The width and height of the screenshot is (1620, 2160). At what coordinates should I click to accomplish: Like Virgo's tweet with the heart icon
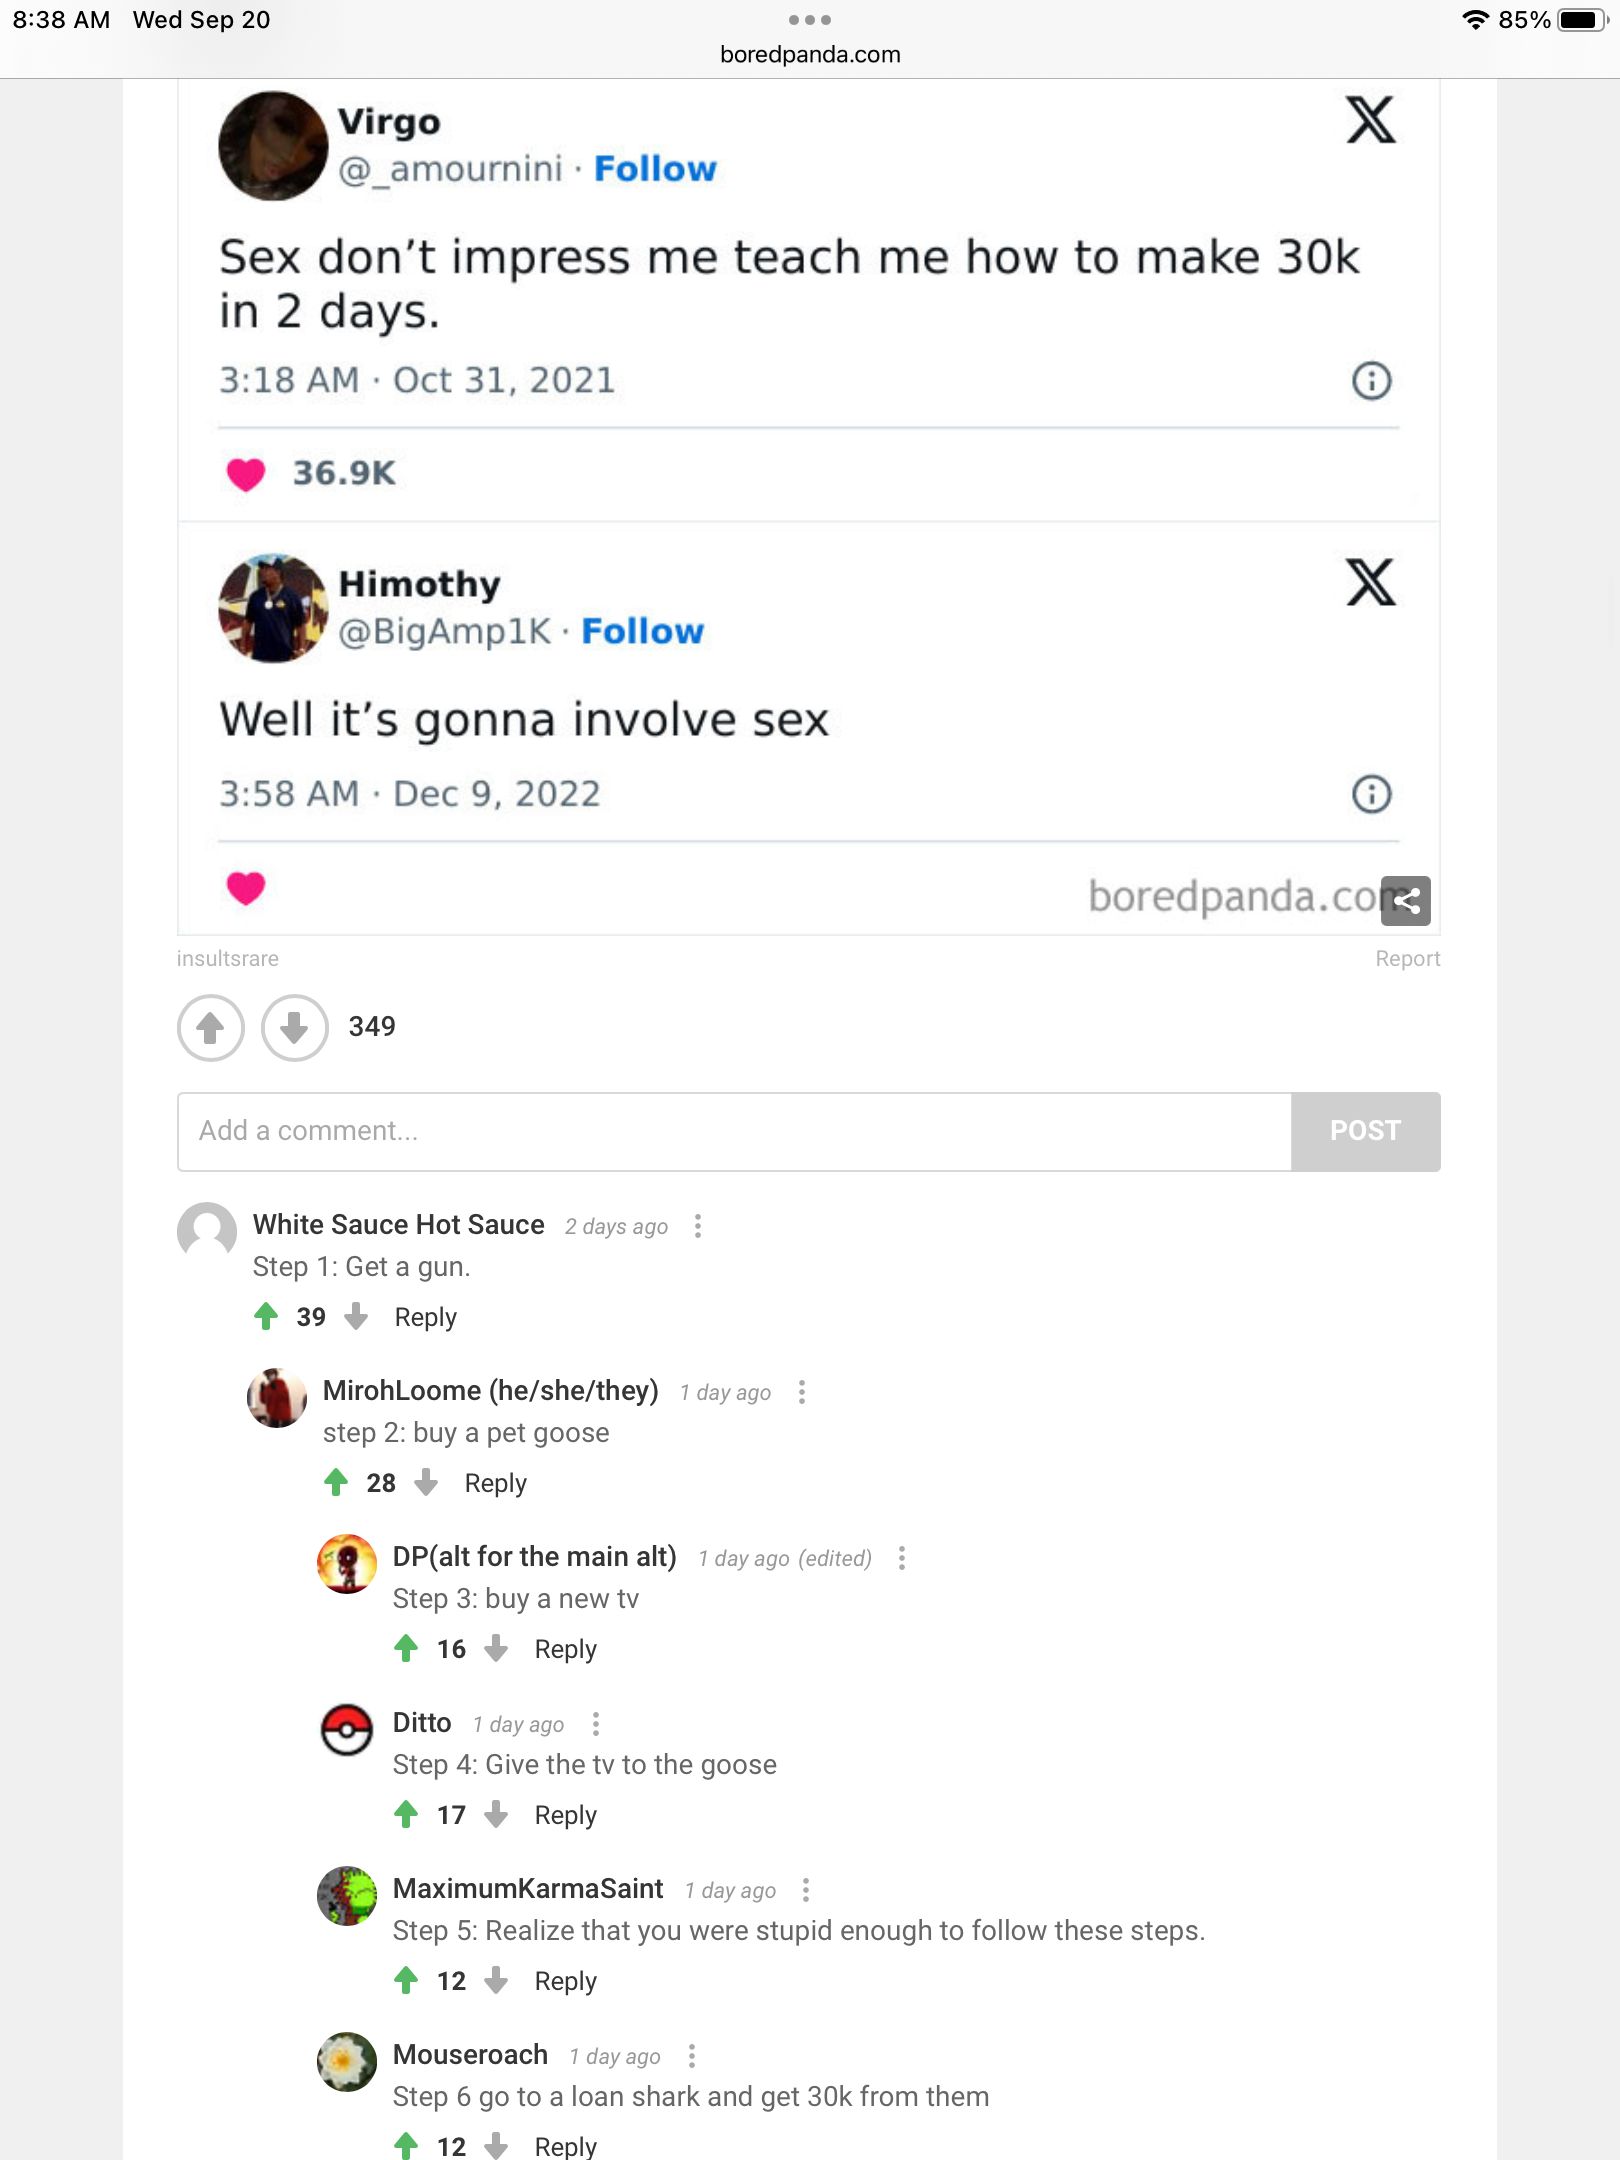point(246,474)
